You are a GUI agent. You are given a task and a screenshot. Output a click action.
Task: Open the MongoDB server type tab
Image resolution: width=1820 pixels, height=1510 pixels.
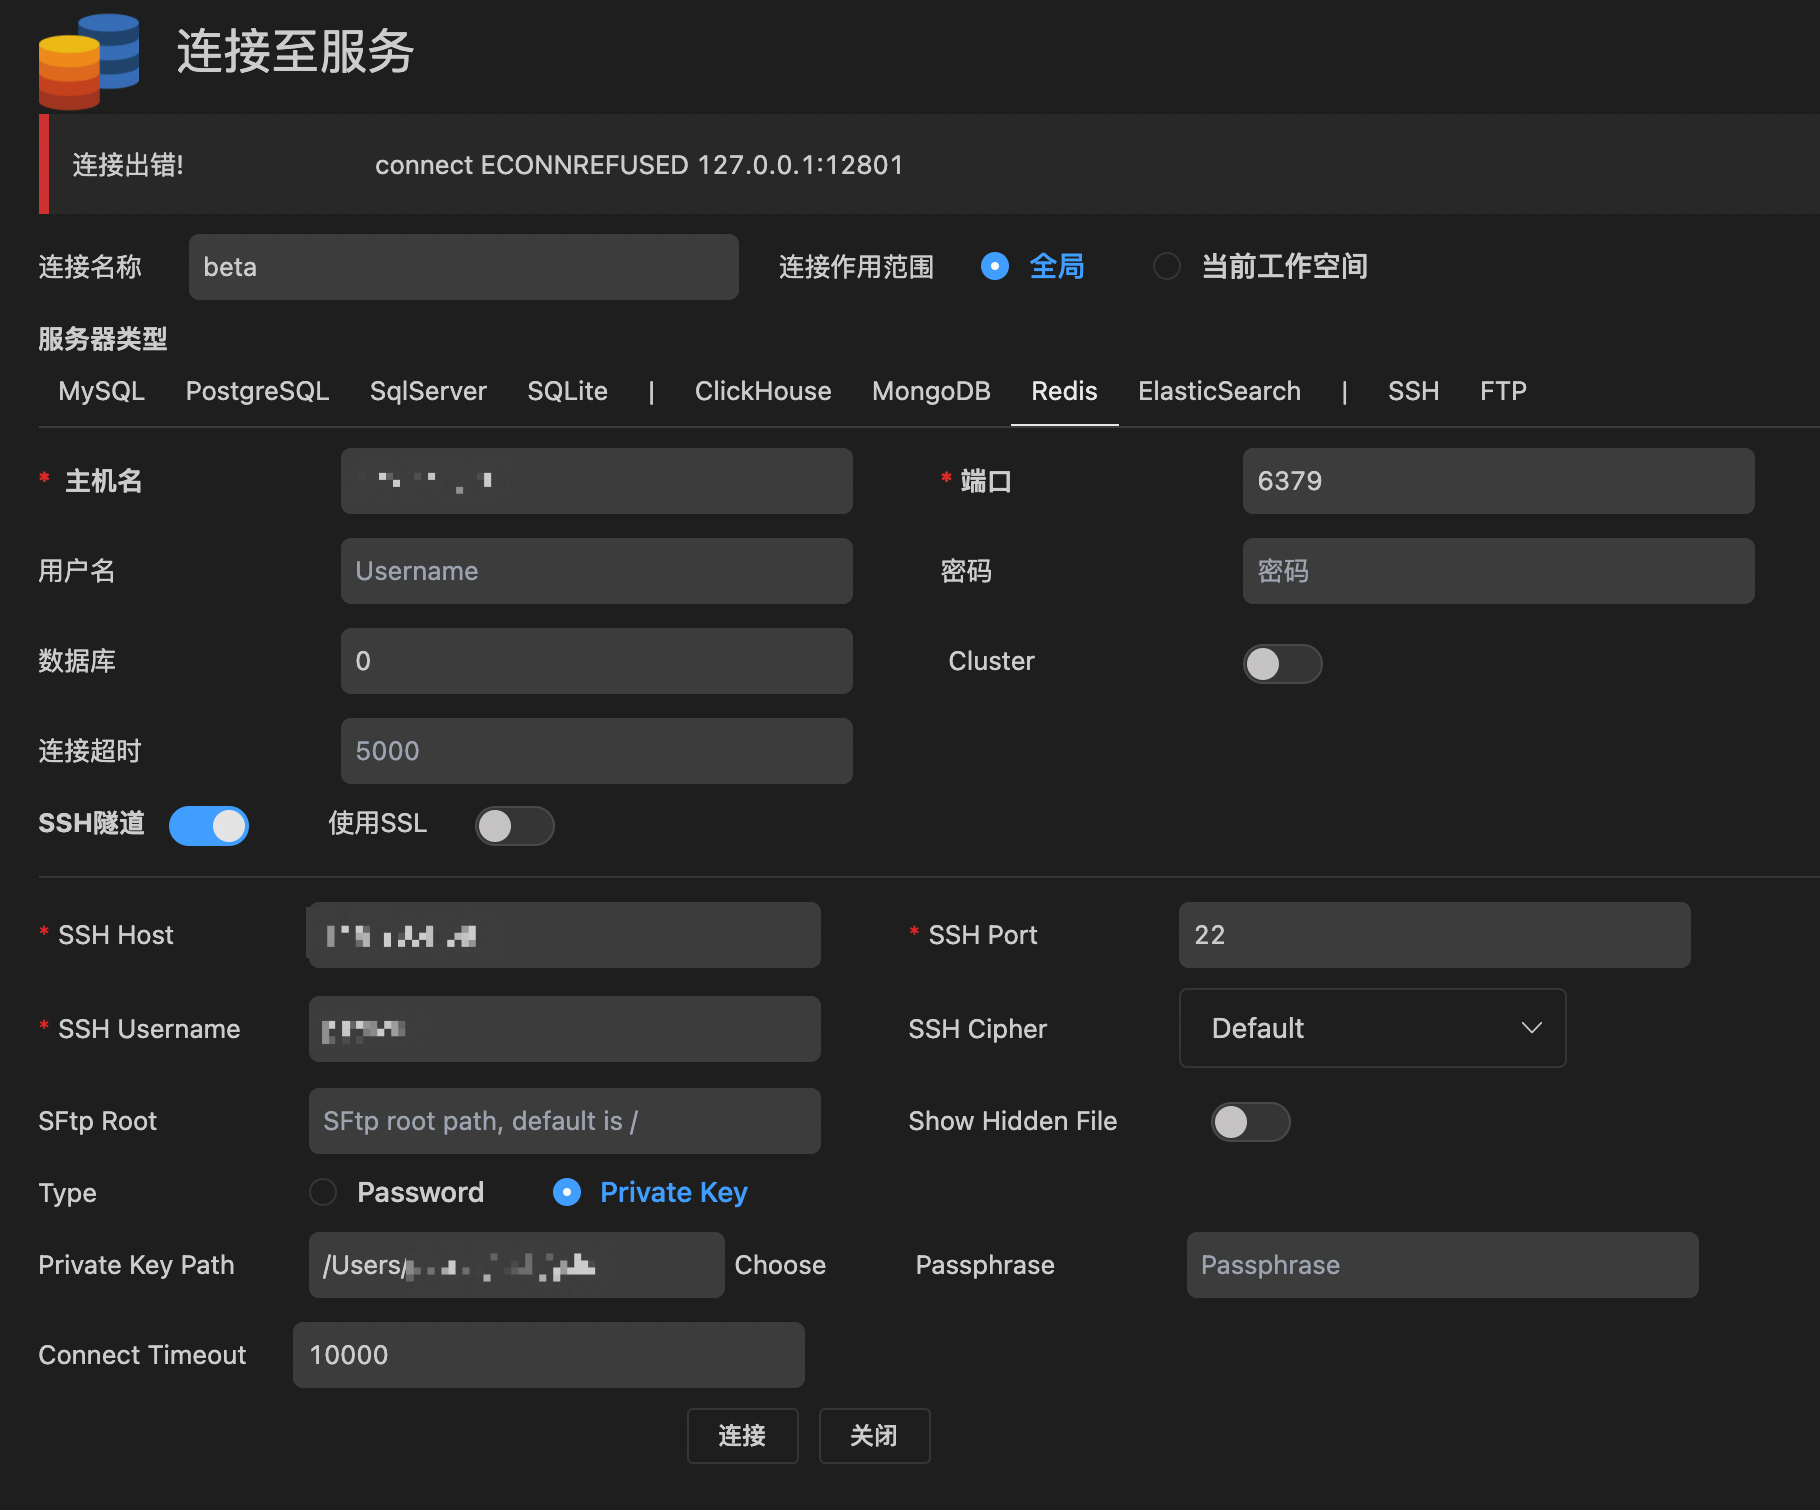[931, 391]
